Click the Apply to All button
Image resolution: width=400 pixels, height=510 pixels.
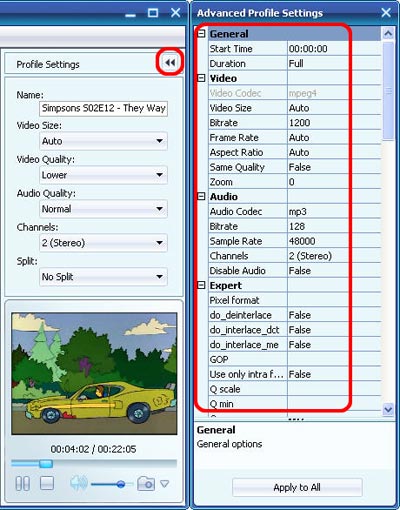coord(297,487)
